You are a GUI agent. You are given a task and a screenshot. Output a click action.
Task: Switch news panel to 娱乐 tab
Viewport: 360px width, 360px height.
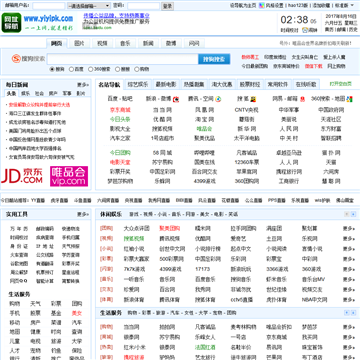25,93
